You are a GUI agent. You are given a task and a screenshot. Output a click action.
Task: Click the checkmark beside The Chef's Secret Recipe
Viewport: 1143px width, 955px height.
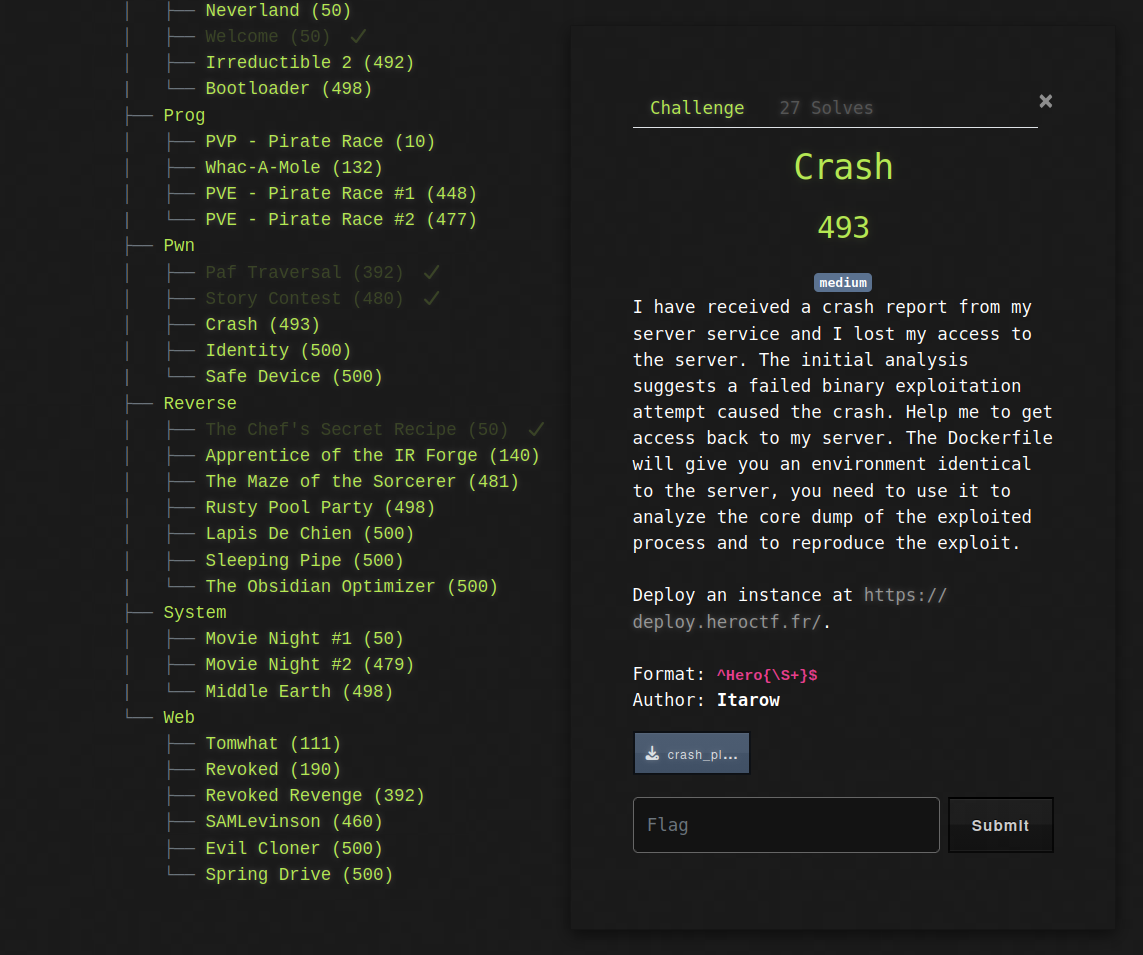536,430
